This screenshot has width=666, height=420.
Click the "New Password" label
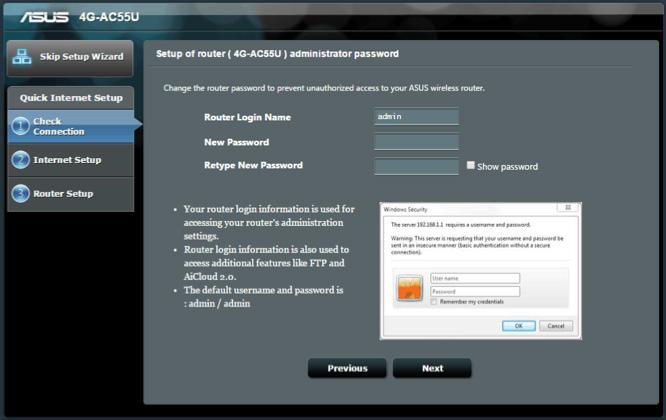click(237, 142)
